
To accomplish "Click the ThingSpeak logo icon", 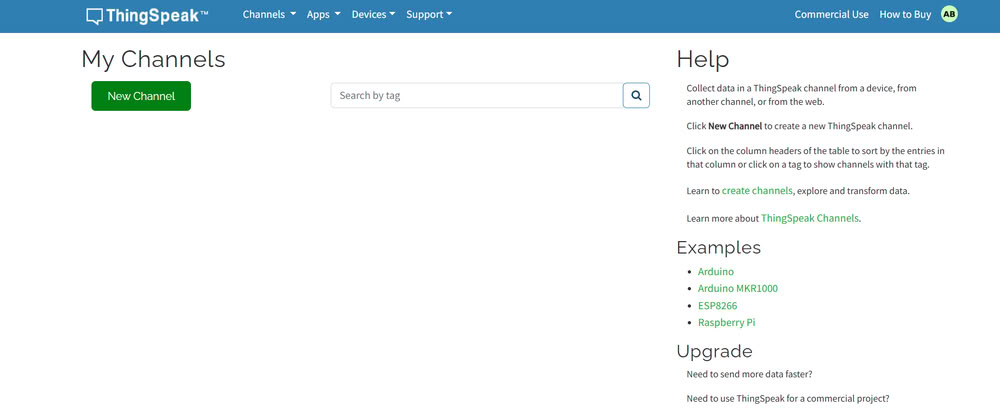I will 95,15.
